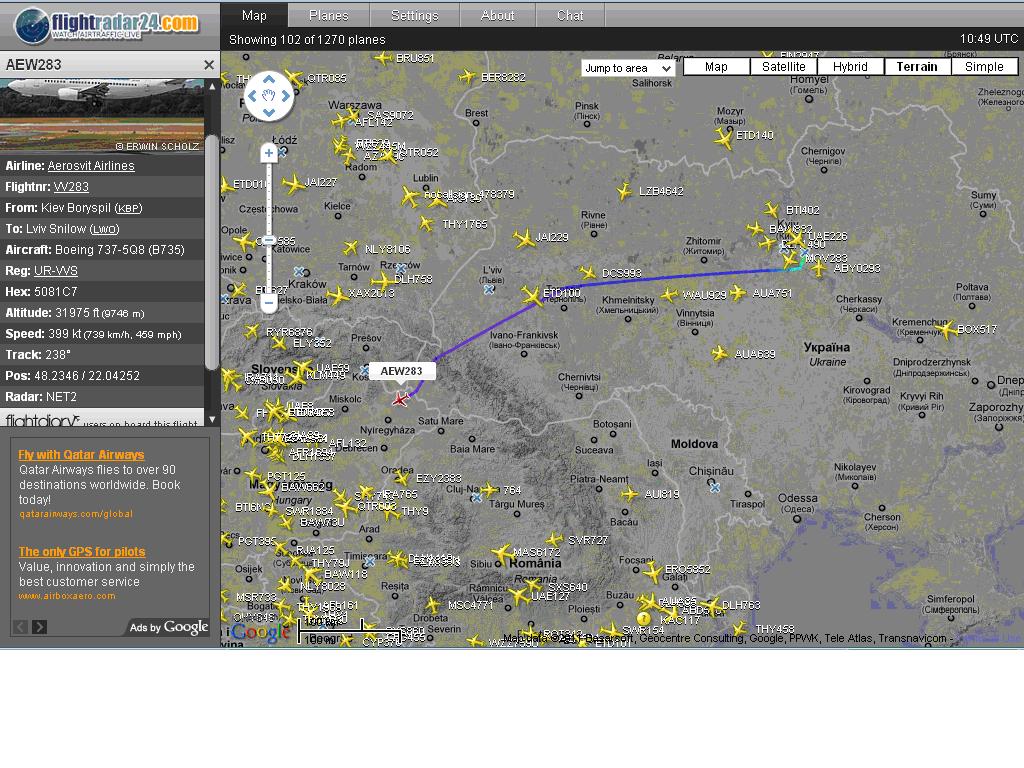Click the L'viv airport marker

tap(489, 289)
